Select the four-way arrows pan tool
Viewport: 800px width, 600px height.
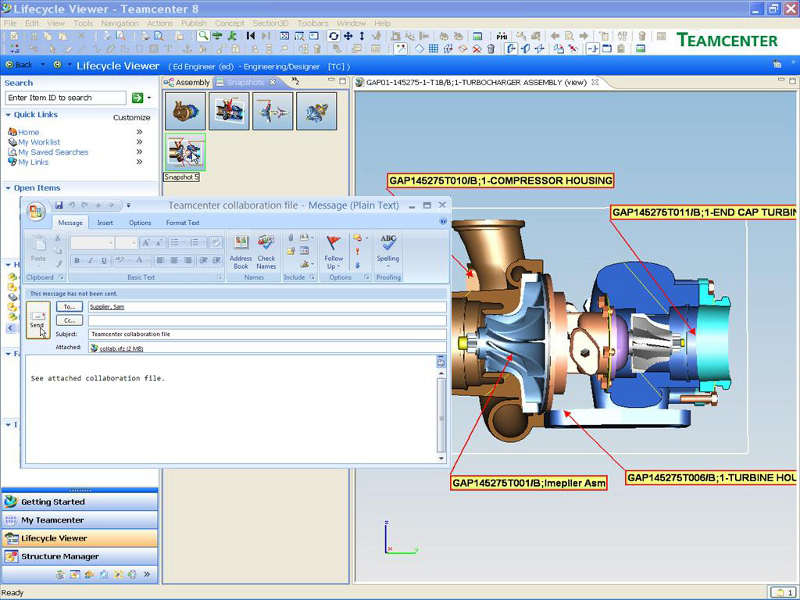click(348, 36)
